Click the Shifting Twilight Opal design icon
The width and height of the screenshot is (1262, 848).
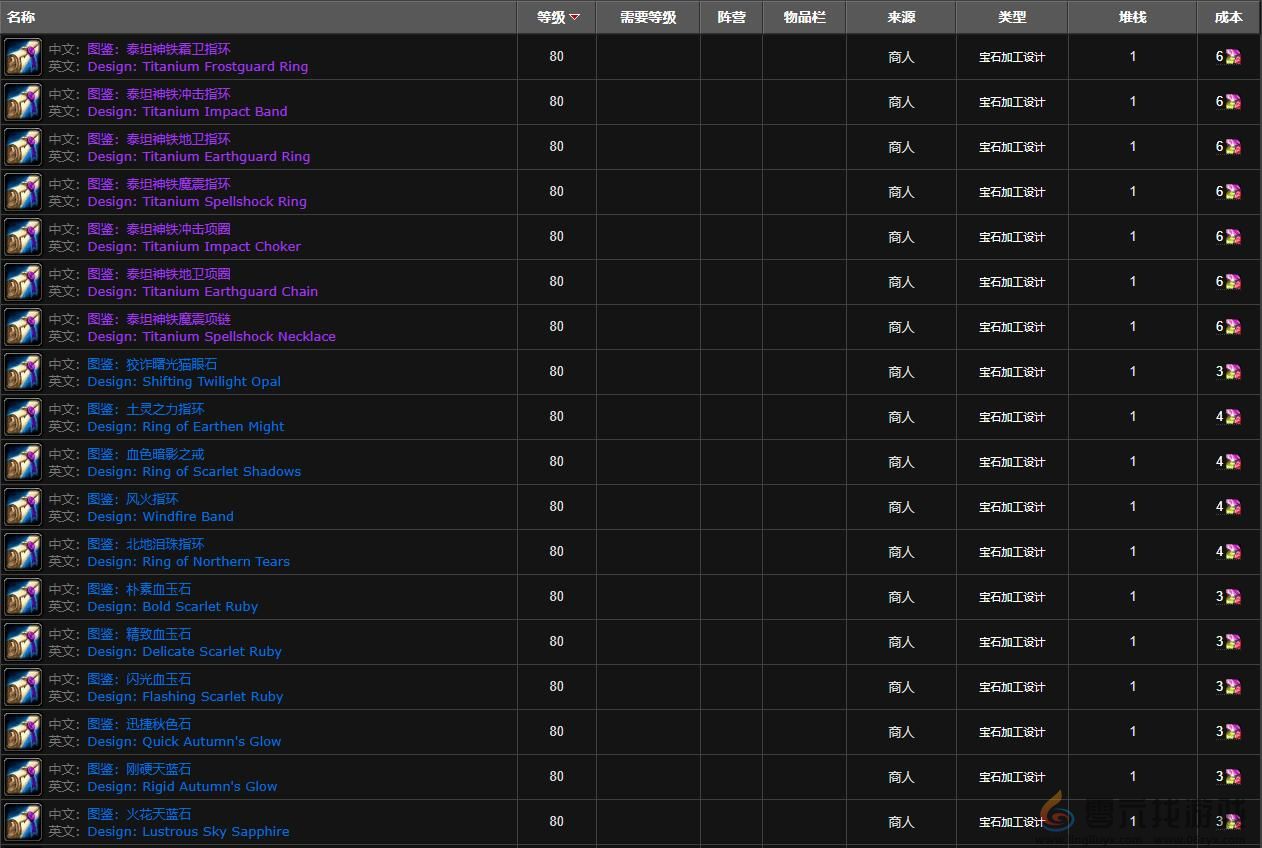tap(23, 372)
